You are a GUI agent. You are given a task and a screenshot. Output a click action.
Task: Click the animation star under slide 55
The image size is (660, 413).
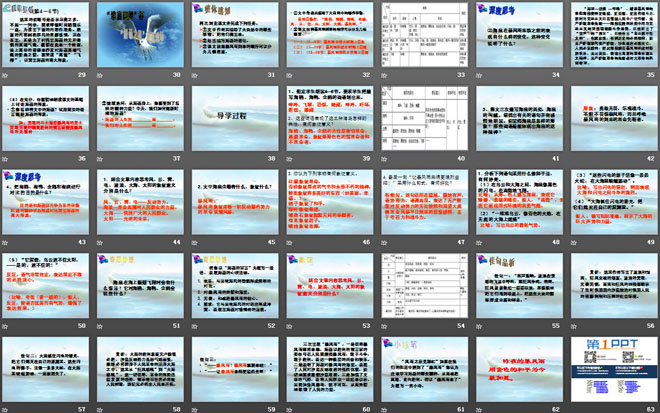click(x=479, y=326)
